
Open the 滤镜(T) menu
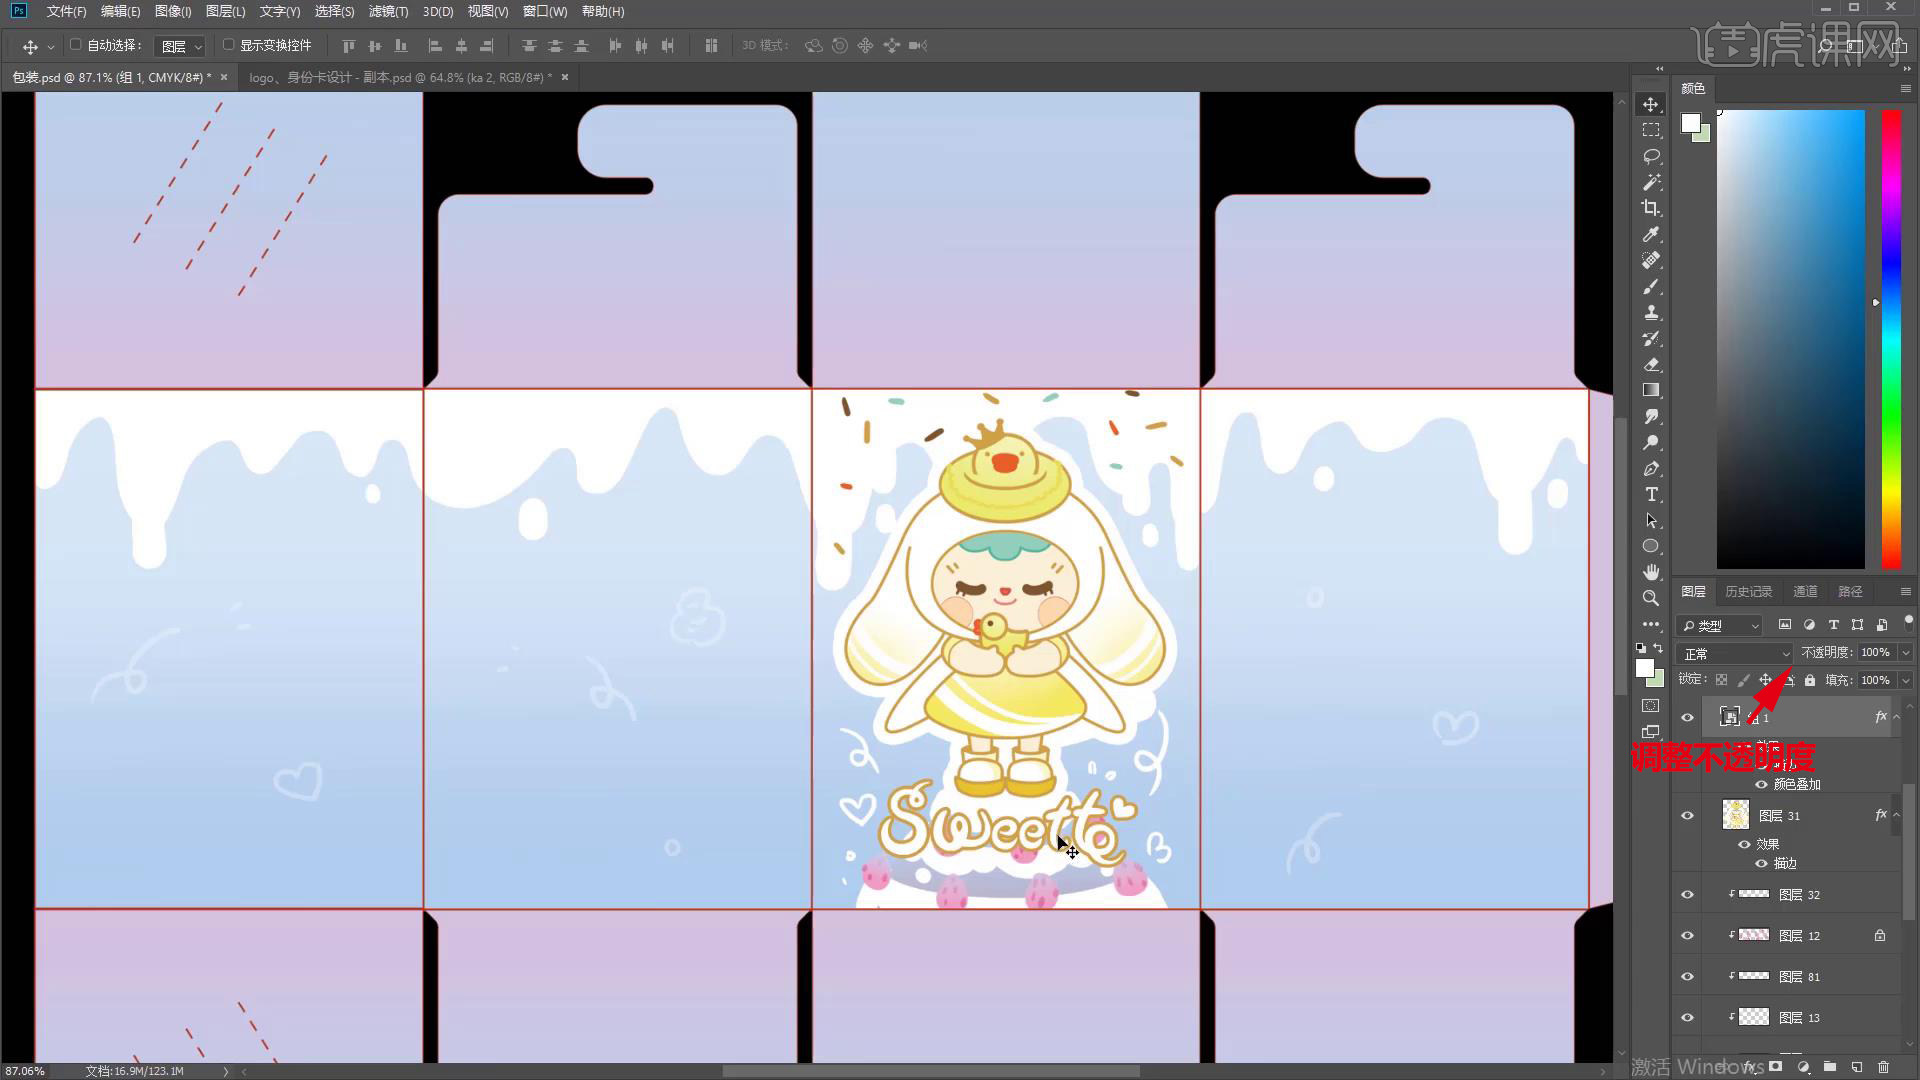(x=388, y=12)
